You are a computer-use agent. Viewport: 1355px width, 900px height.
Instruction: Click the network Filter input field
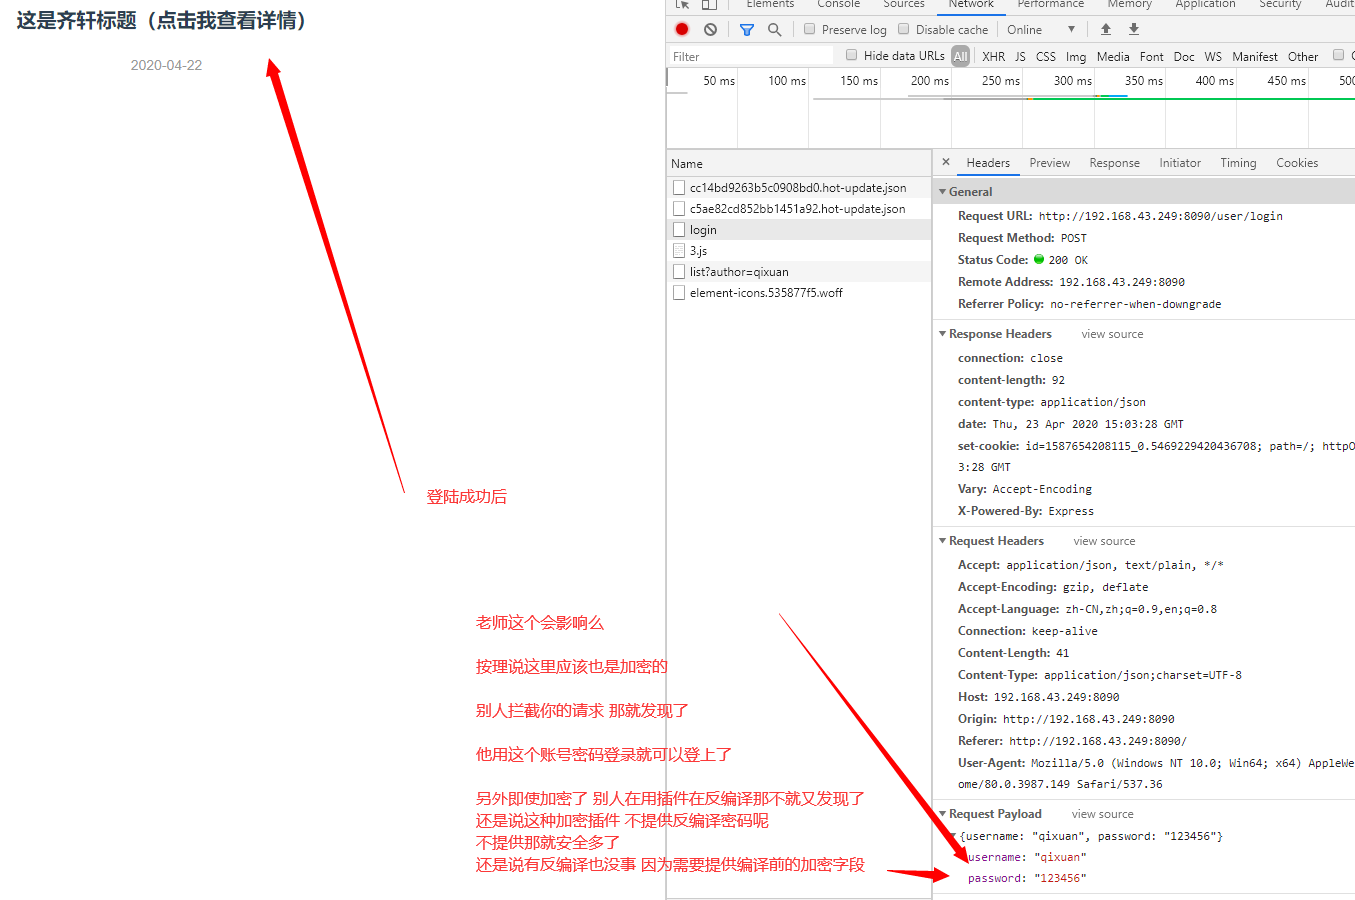(751, 56)
